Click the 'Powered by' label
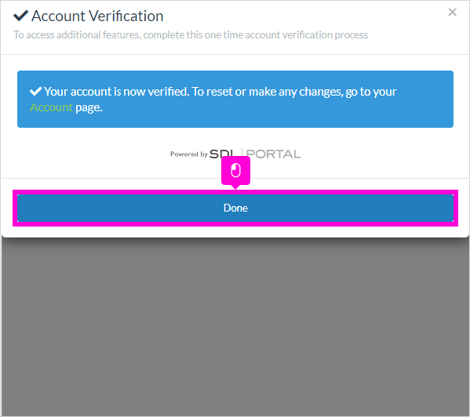The width and height of the screenshot is (470, 417). [x=189, y=154]
